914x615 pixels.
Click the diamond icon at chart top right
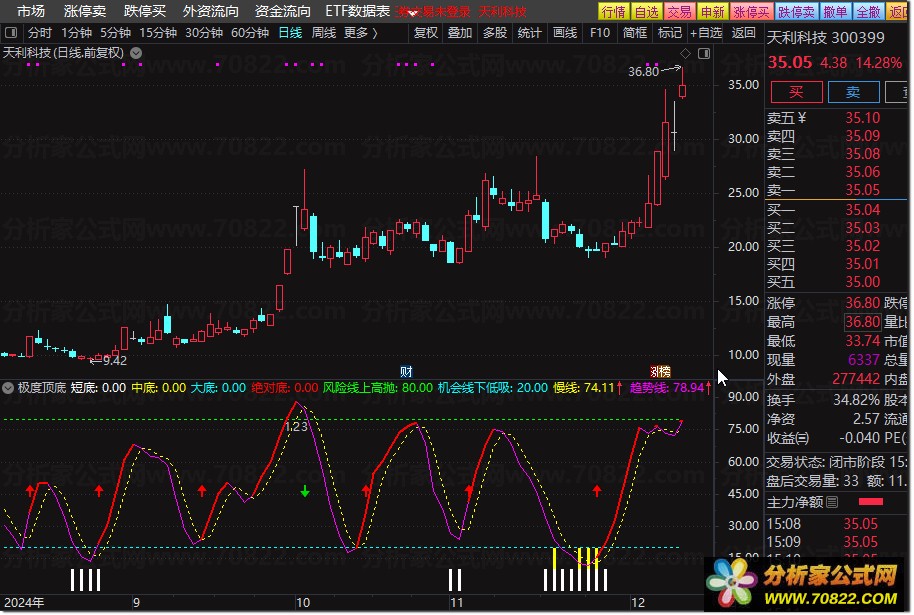(686, 54)
